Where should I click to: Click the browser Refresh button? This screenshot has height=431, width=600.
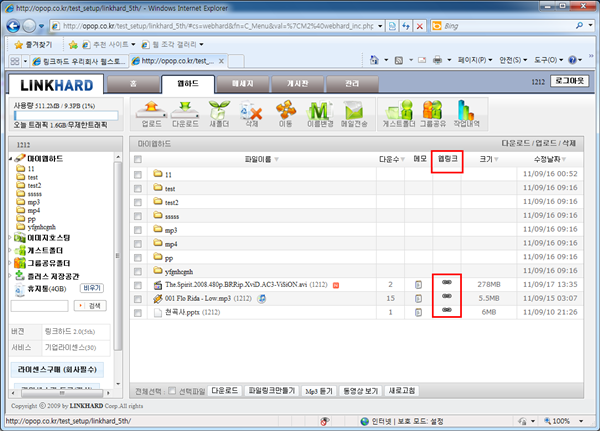pos(406,26)
